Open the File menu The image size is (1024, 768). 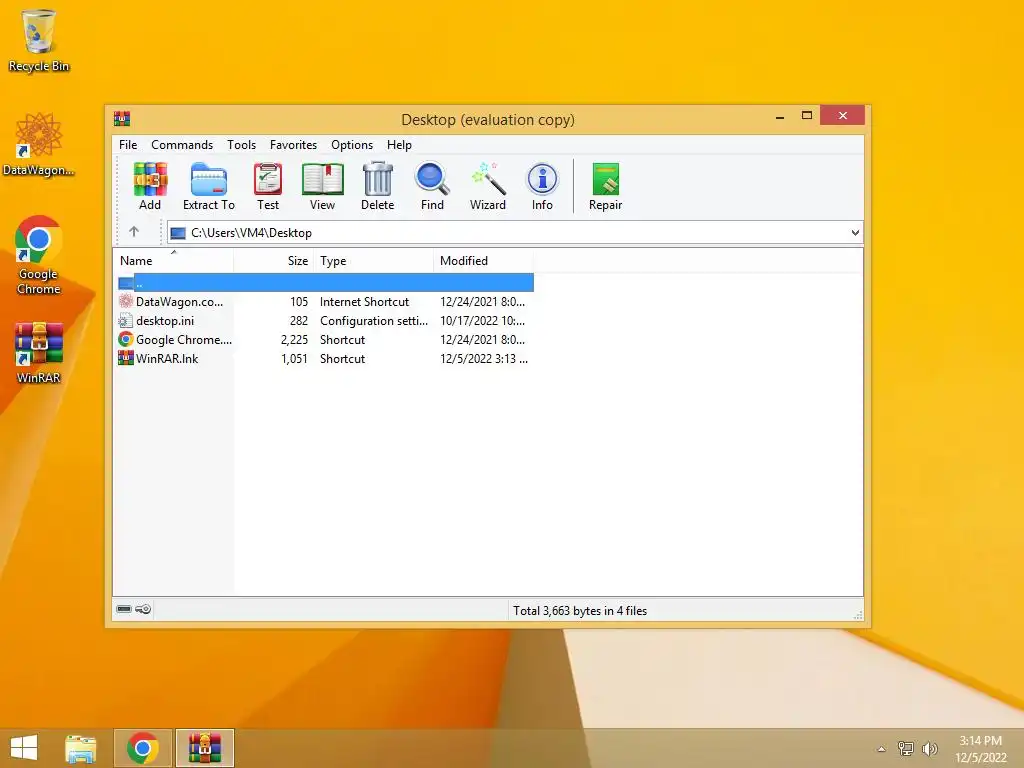tap(128, 145)
